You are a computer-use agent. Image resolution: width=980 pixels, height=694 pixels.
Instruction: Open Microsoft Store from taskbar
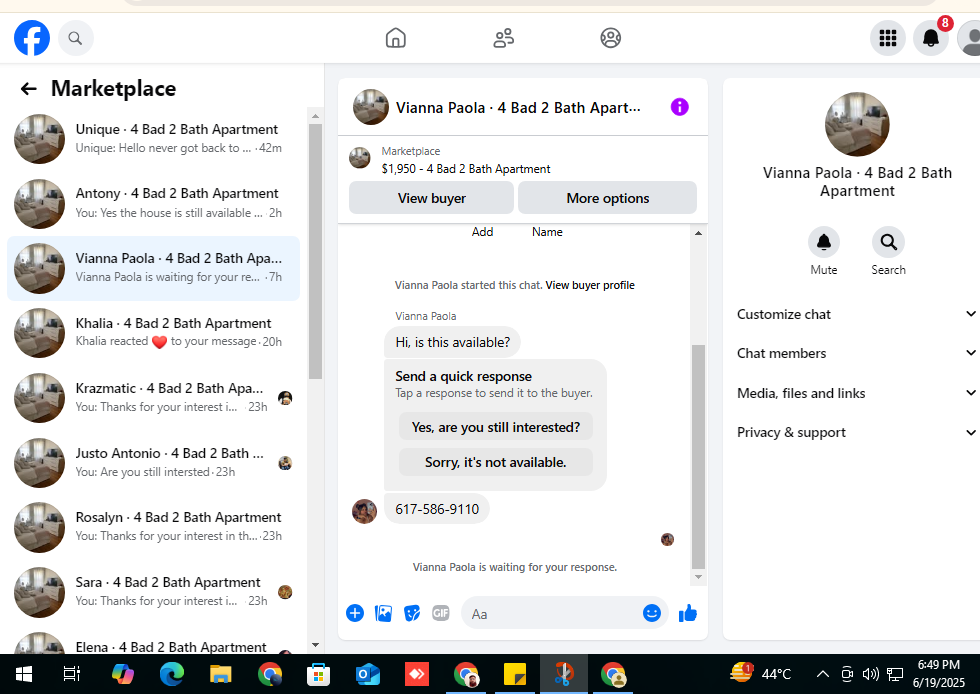point(318,674)
